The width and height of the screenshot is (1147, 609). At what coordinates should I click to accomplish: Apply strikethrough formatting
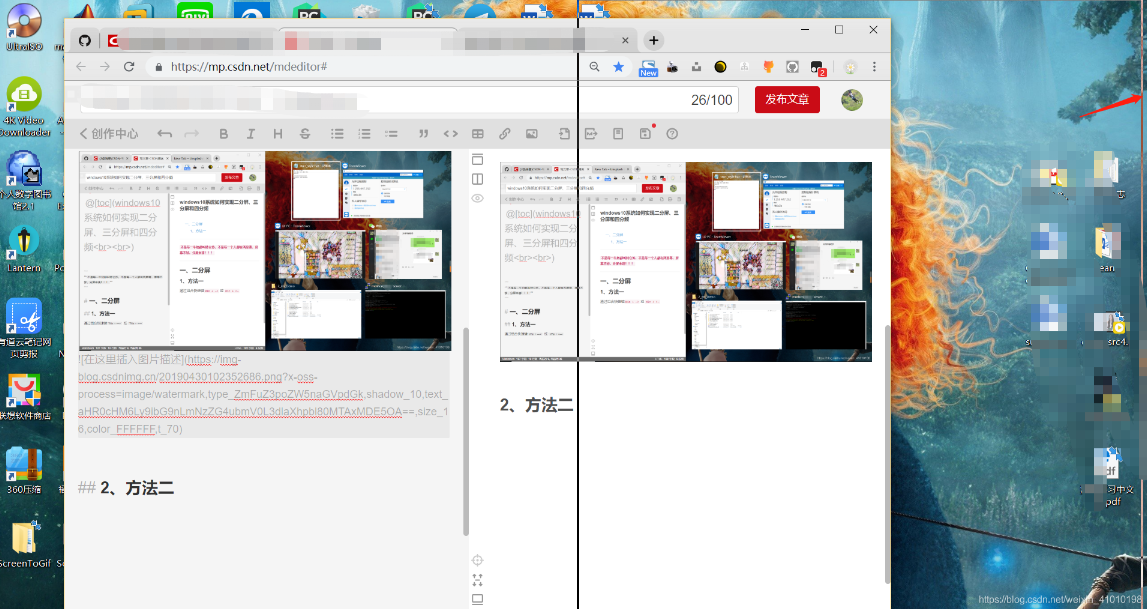[x=304, y=133]
